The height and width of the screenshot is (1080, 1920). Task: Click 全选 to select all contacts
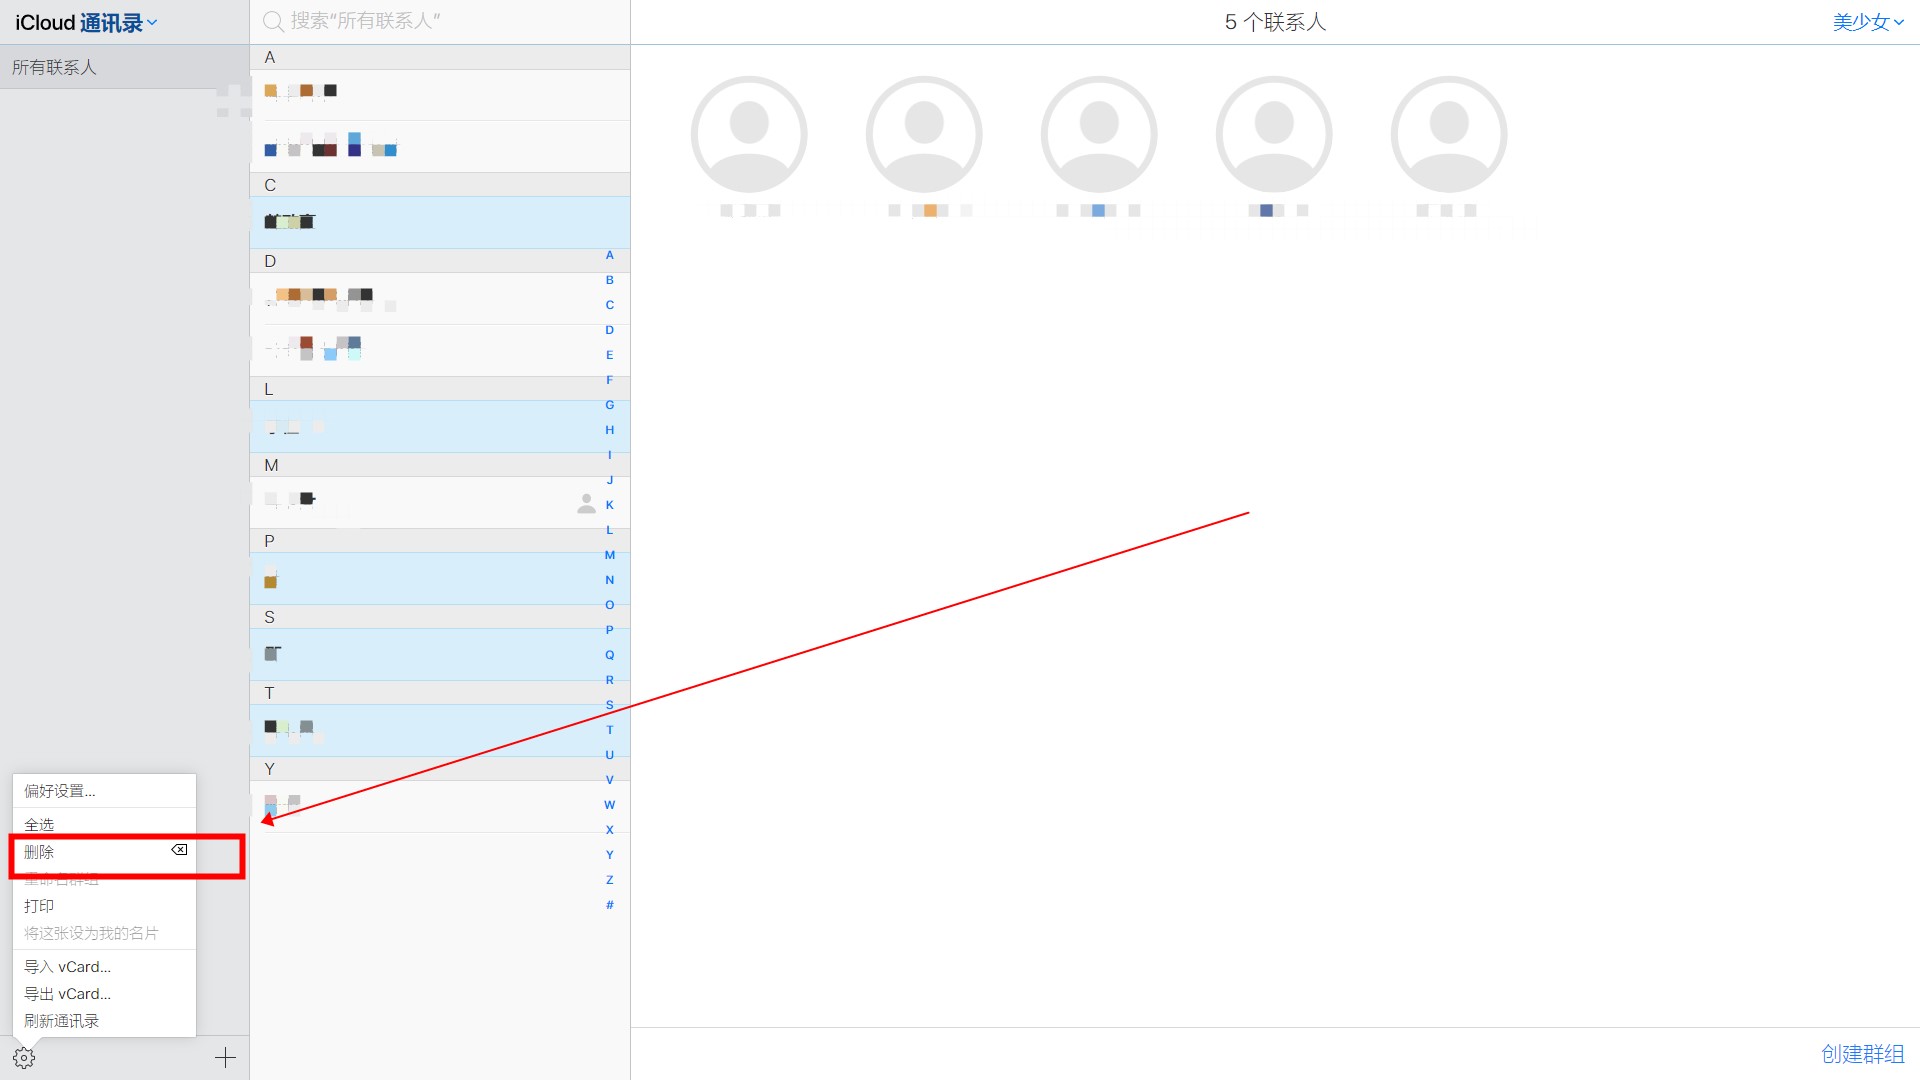[x=103, y=824]
